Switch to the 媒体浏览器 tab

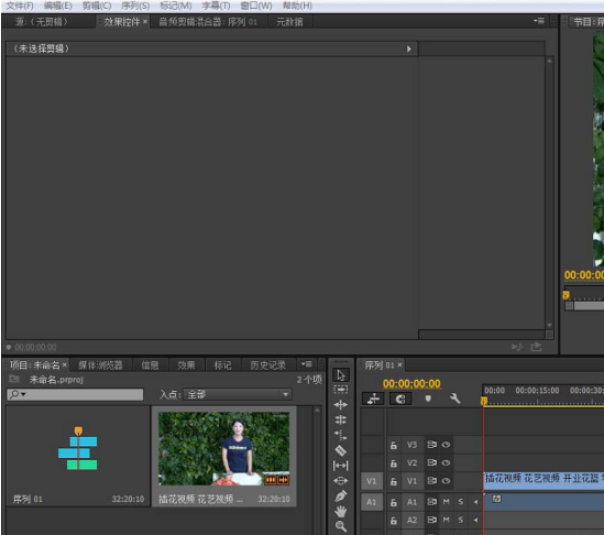pyautogui.click(x=100, y=365)
